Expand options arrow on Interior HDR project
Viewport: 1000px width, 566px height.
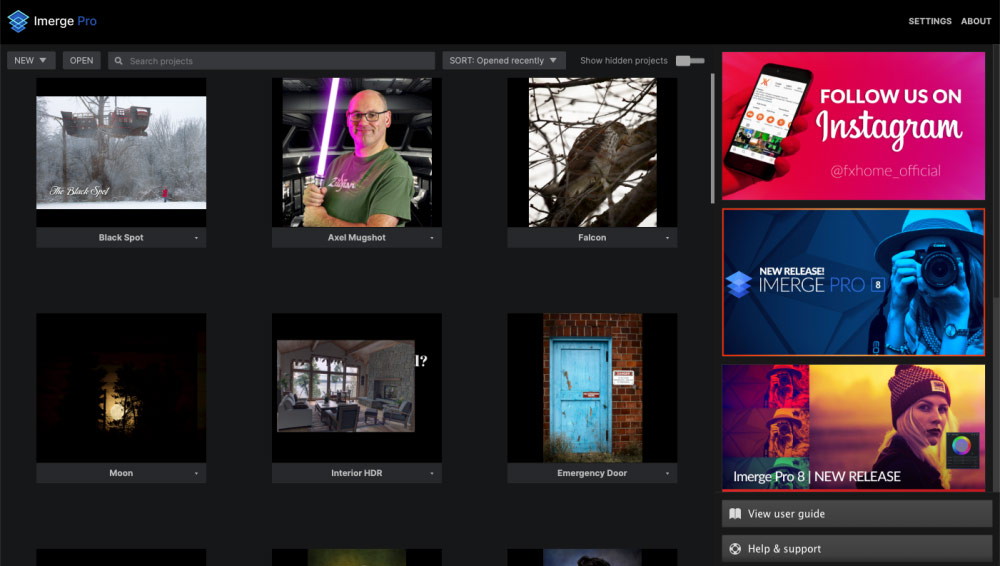(432, 473)
